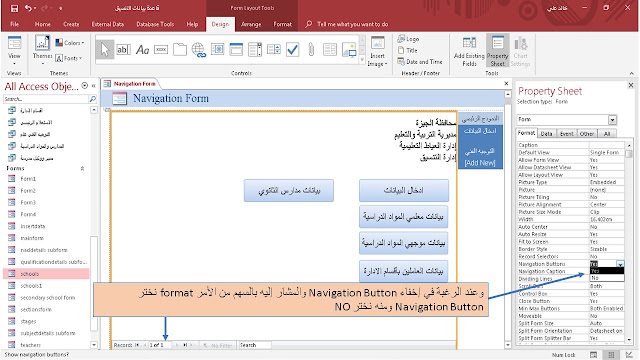
Task: Select Form1 in the navigation pane
Action: [x=28, y=179]
